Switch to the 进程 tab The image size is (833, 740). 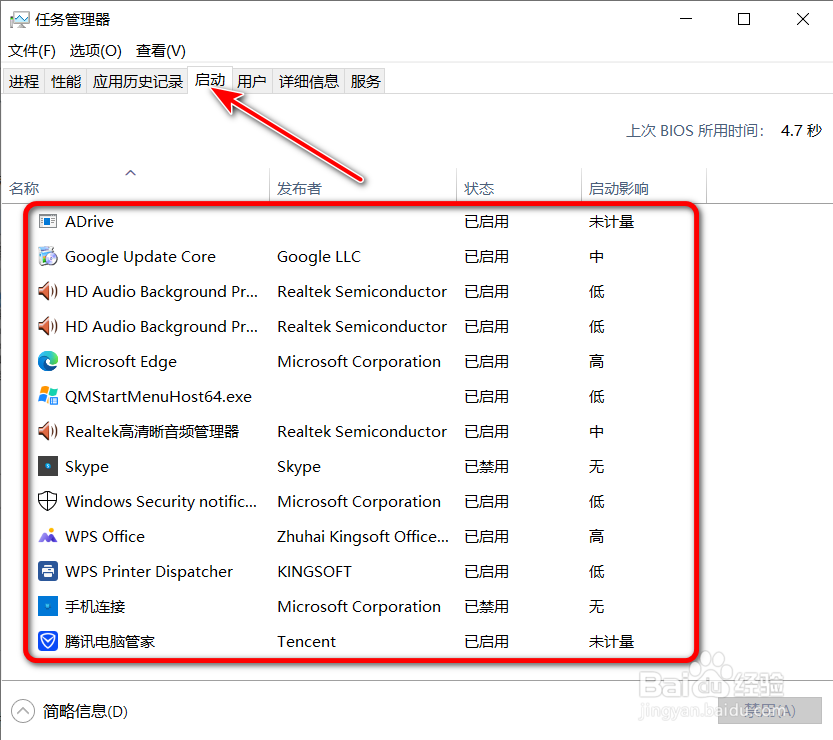[x=24, y=80]
